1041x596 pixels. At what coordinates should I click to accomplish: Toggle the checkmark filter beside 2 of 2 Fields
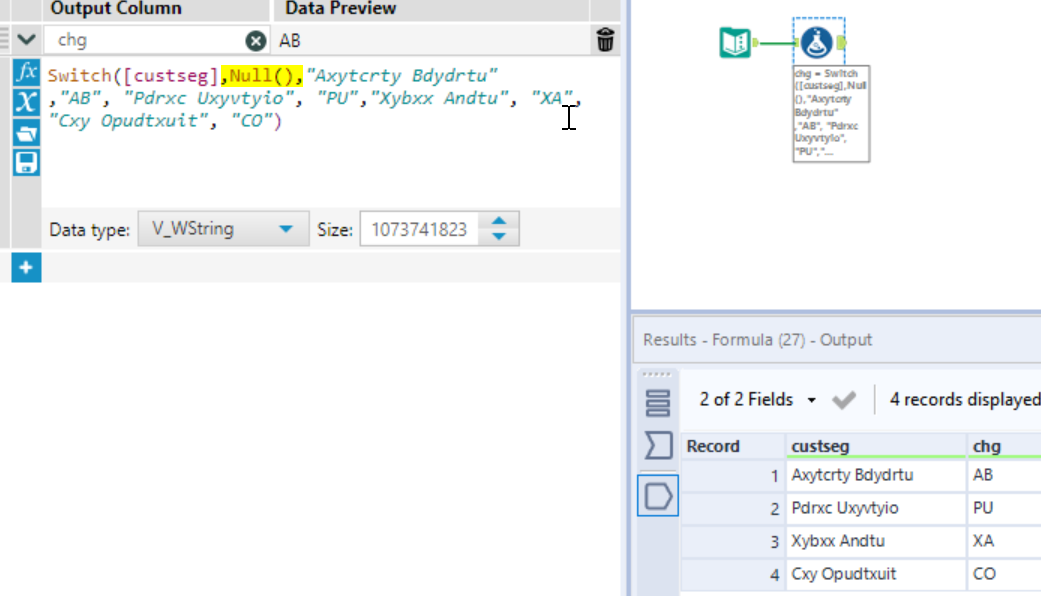tap(845, 399)
